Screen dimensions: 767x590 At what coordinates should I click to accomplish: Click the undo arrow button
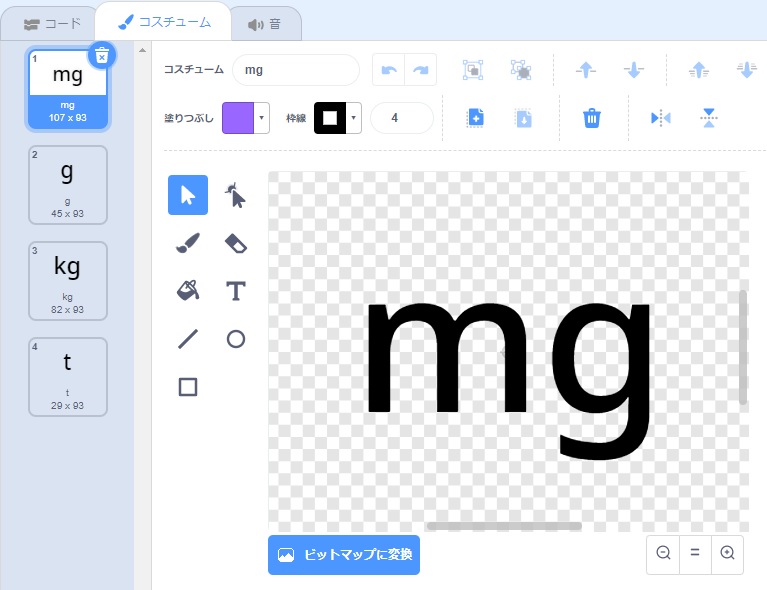click(389, 70)
